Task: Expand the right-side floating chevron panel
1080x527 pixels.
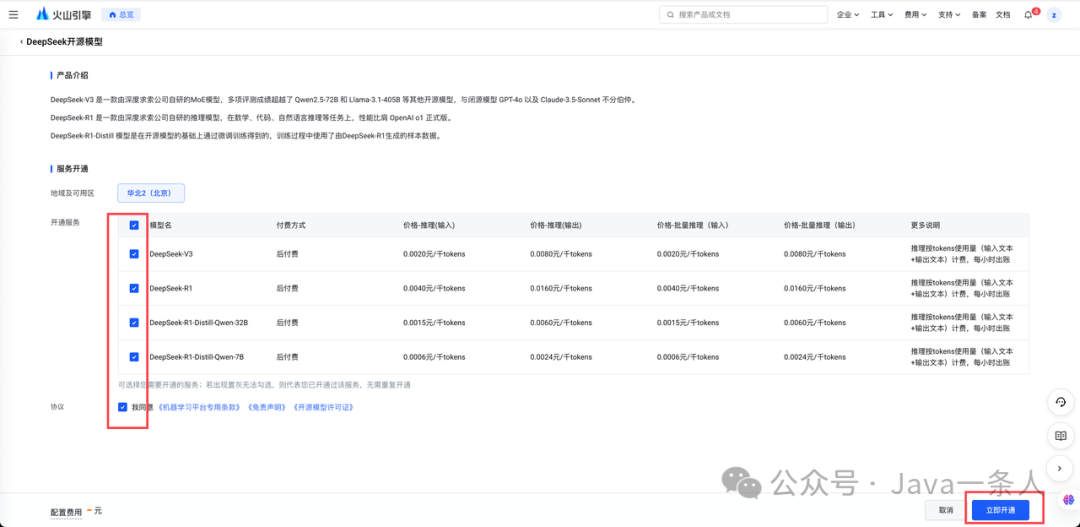Action: click(x=1061, y=468)
